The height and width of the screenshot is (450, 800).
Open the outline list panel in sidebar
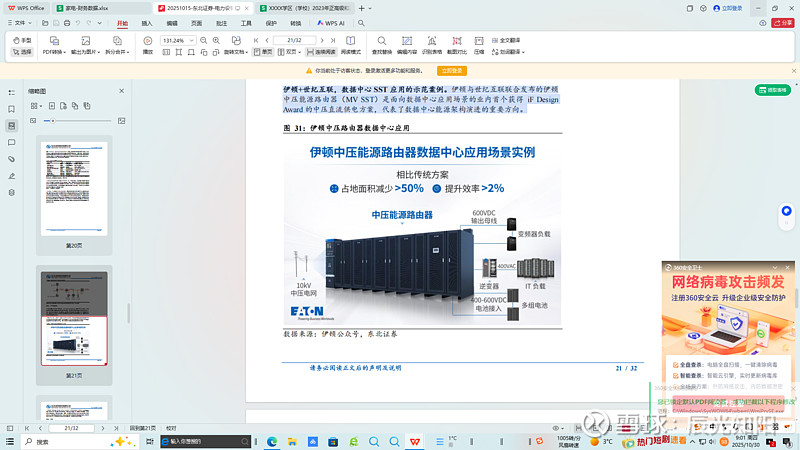pyautogui.click(x=11, y=93)
